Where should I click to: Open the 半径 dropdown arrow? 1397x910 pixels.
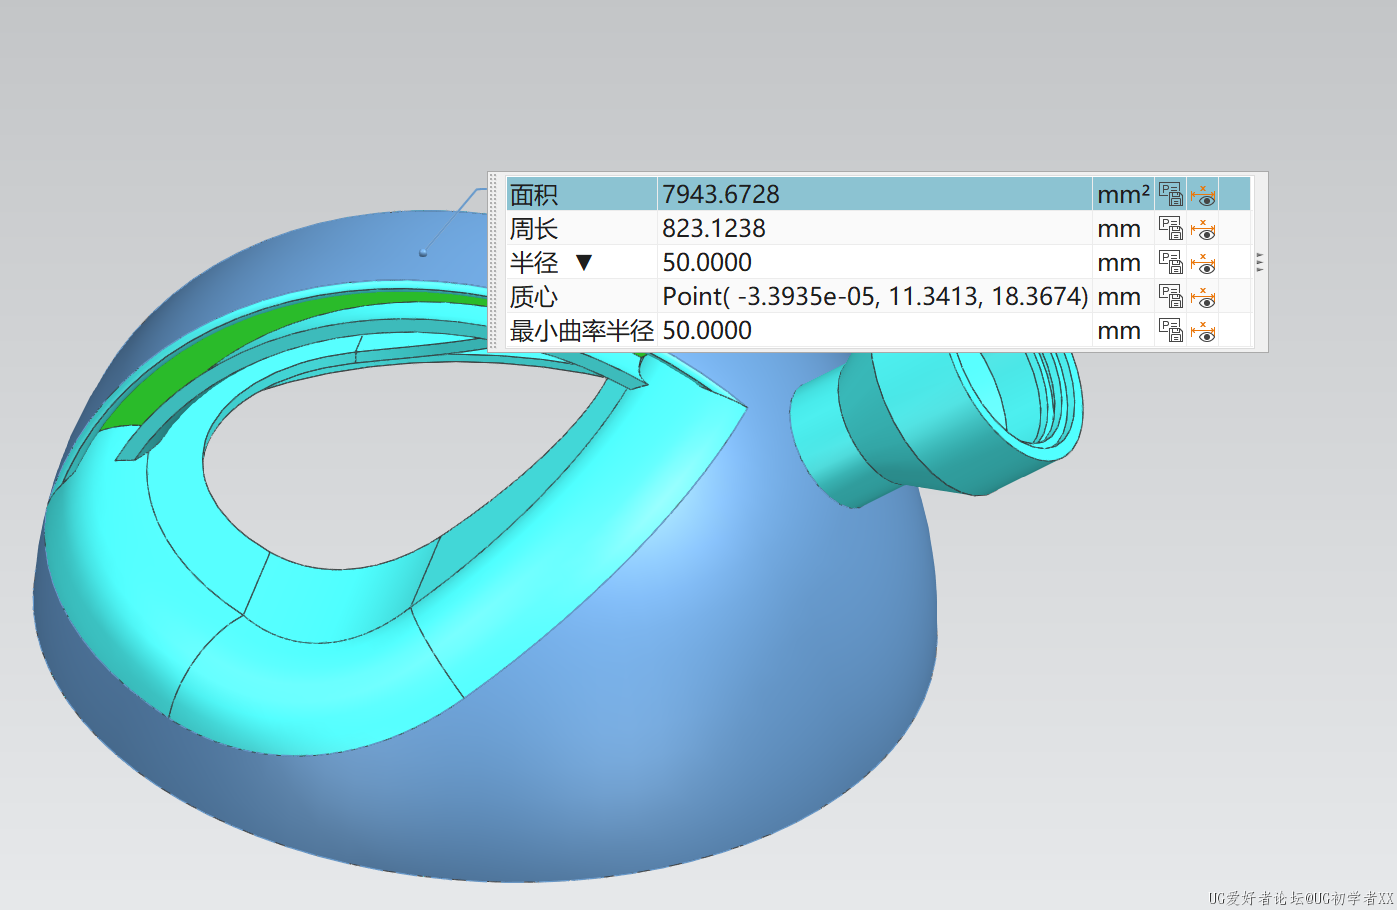[584, 263]
